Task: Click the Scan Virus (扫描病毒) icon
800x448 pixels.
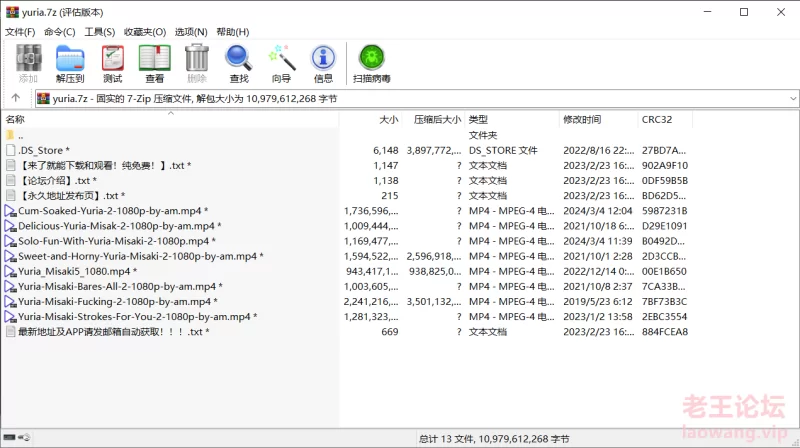Action: (x=371, y=63)
